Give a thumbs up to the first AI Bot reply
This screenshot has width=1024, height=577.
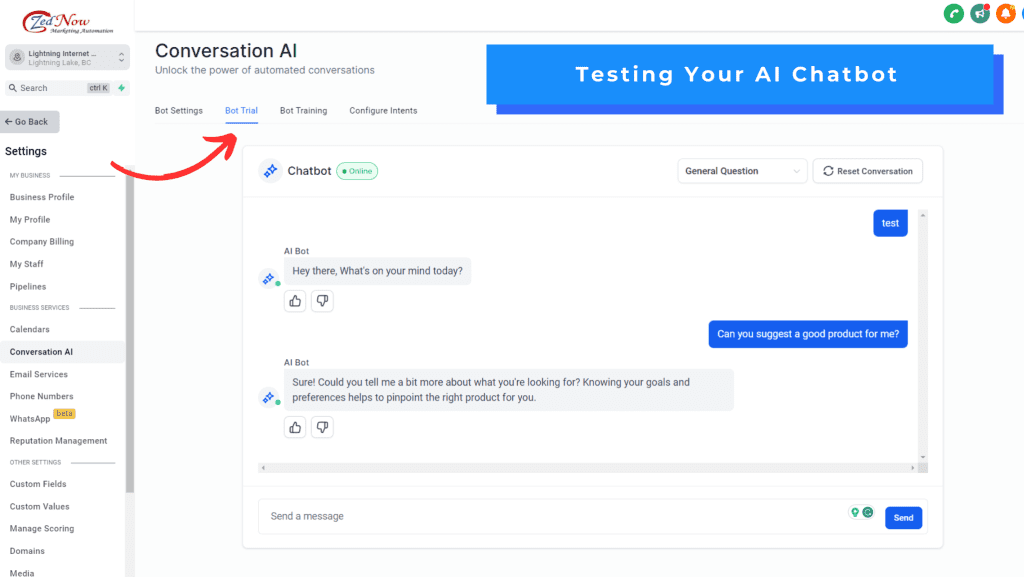click(x=294, y=300)
